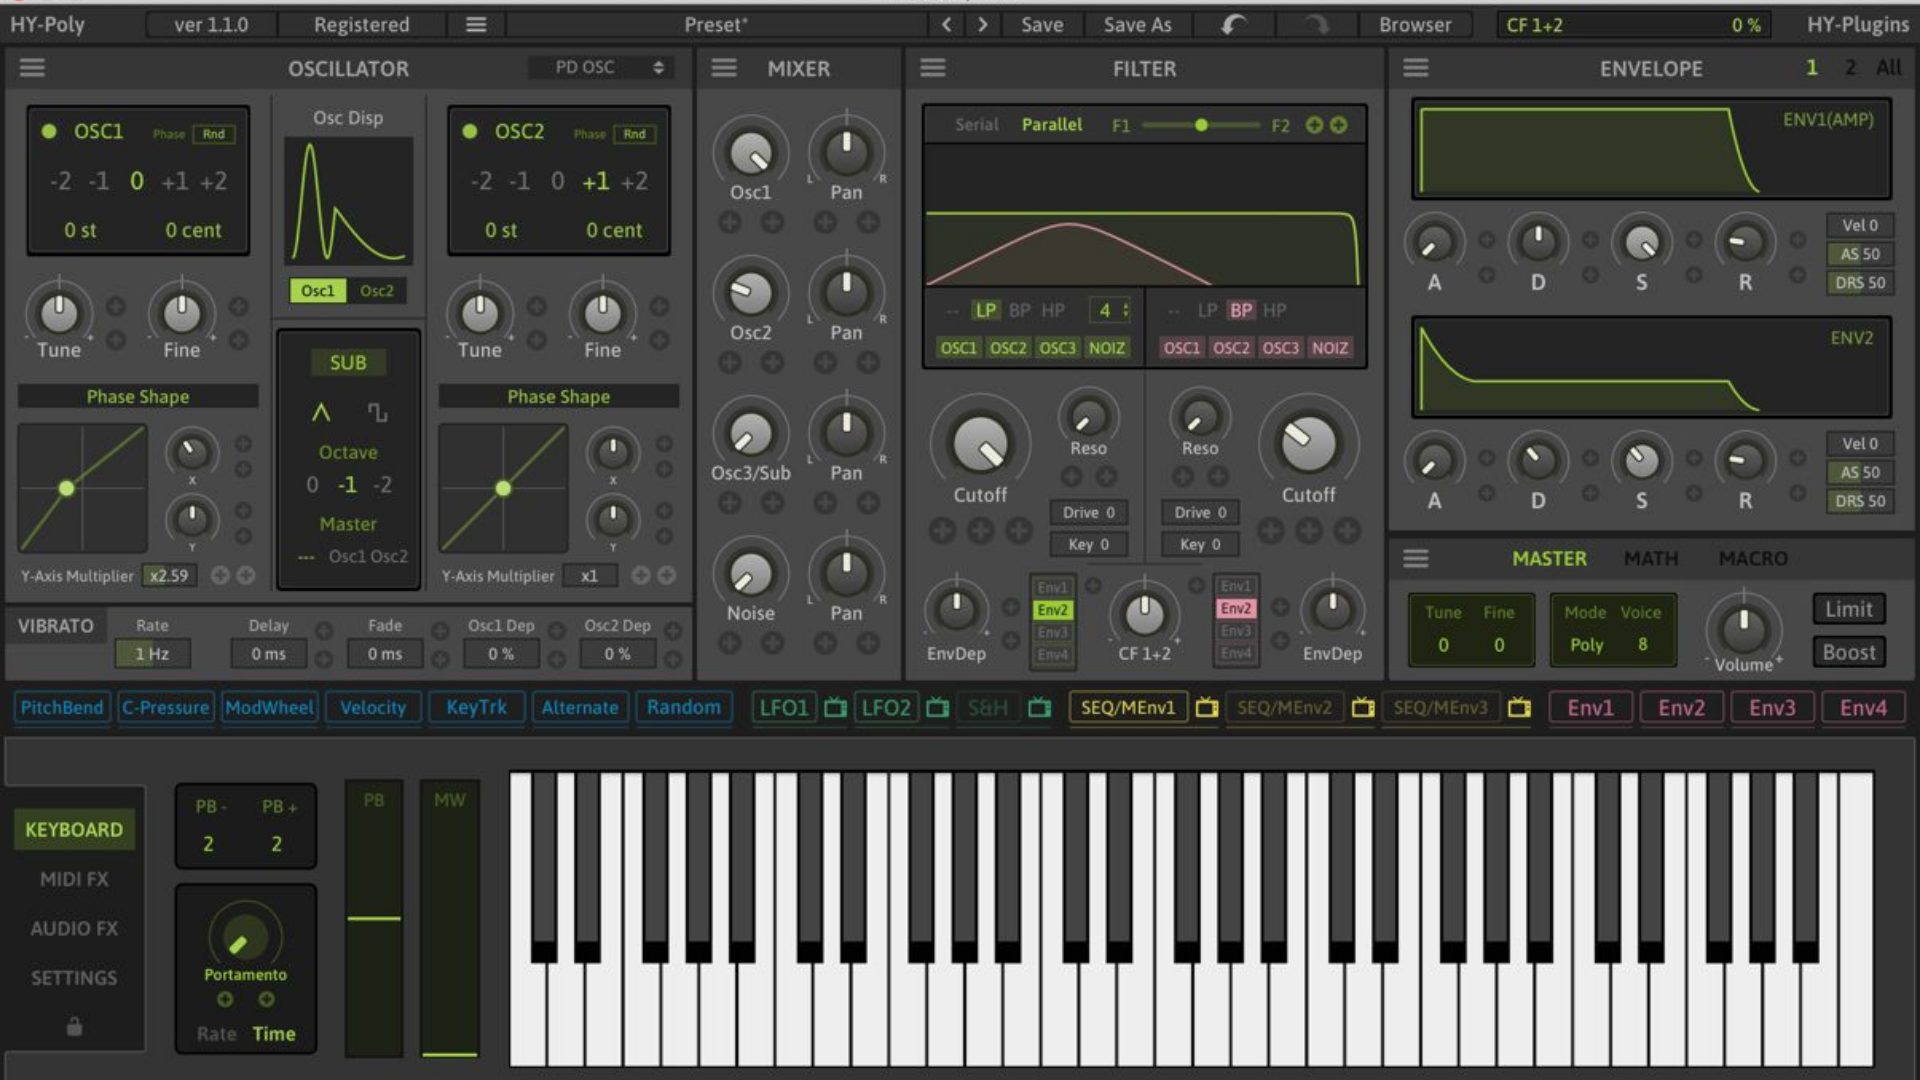
Task: Toggle OSC1 power indicator on/off
Action: click(48, 131)
